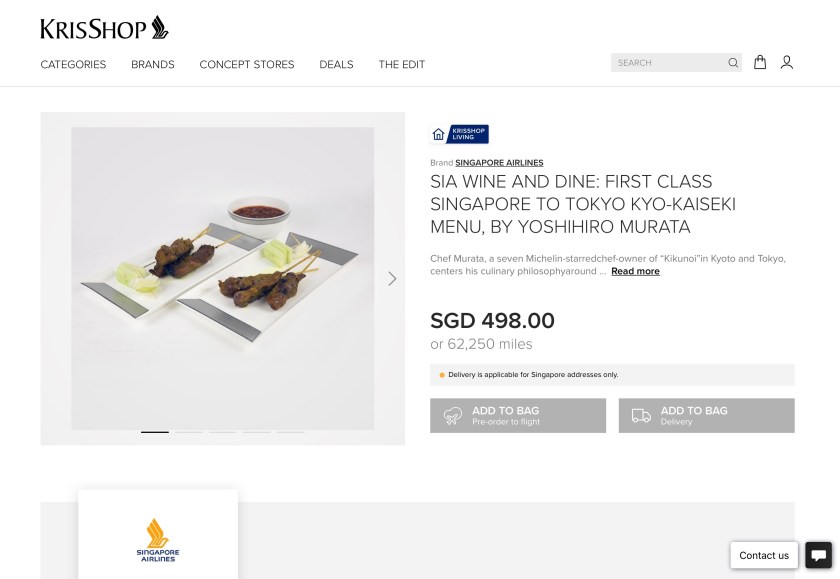Open the Brands menu
Viewport: 840px width, 579px height.
click(153, 64)
